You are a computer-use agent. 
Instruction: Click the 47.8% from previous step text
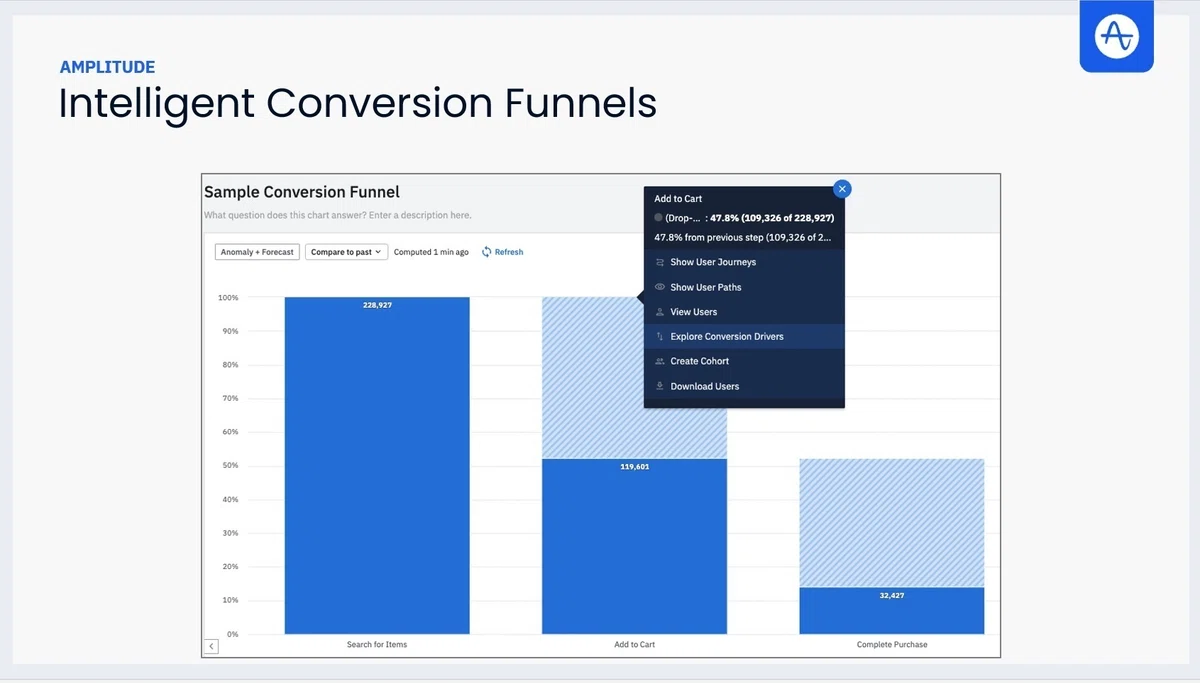[743, 238]
